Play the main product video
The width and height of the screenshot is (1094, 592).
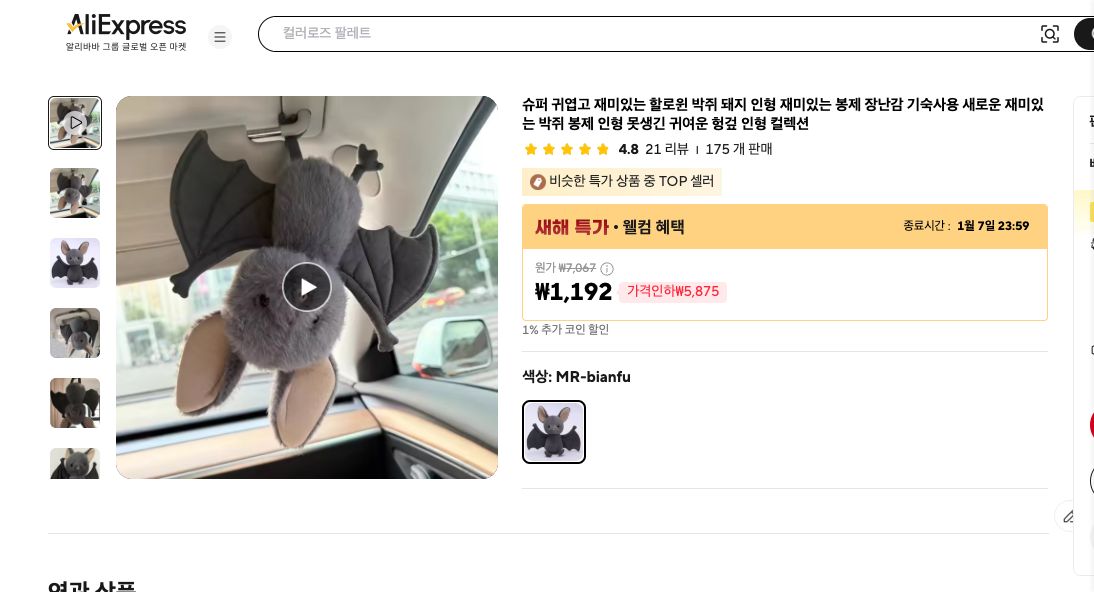[306, 287]
